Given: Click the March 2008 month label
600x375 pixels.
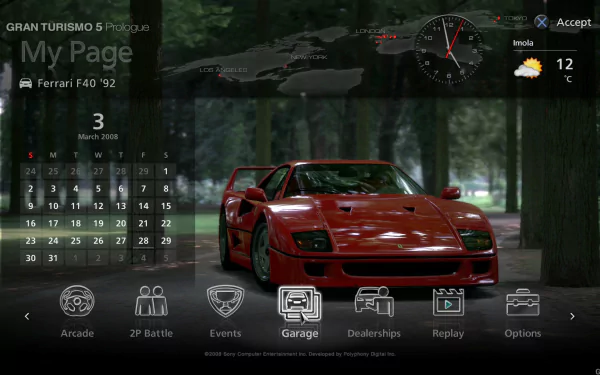Looking at the screenshot, I should (98, 137).
